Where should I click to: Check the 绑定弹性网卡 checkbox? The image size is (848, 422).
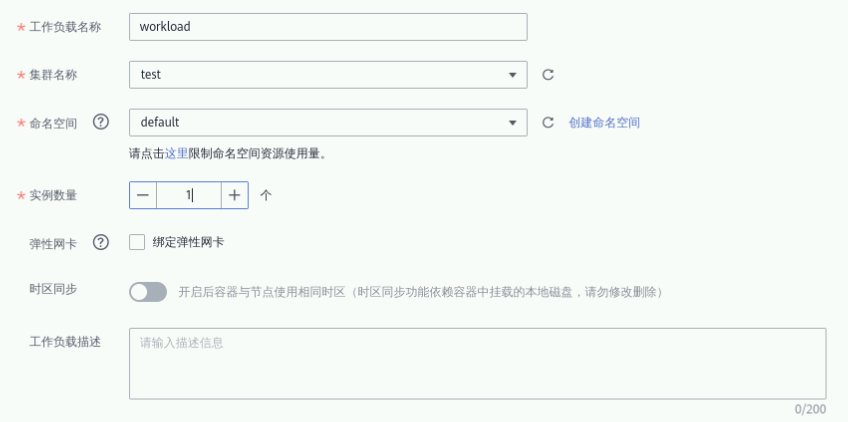click(138, 242)
